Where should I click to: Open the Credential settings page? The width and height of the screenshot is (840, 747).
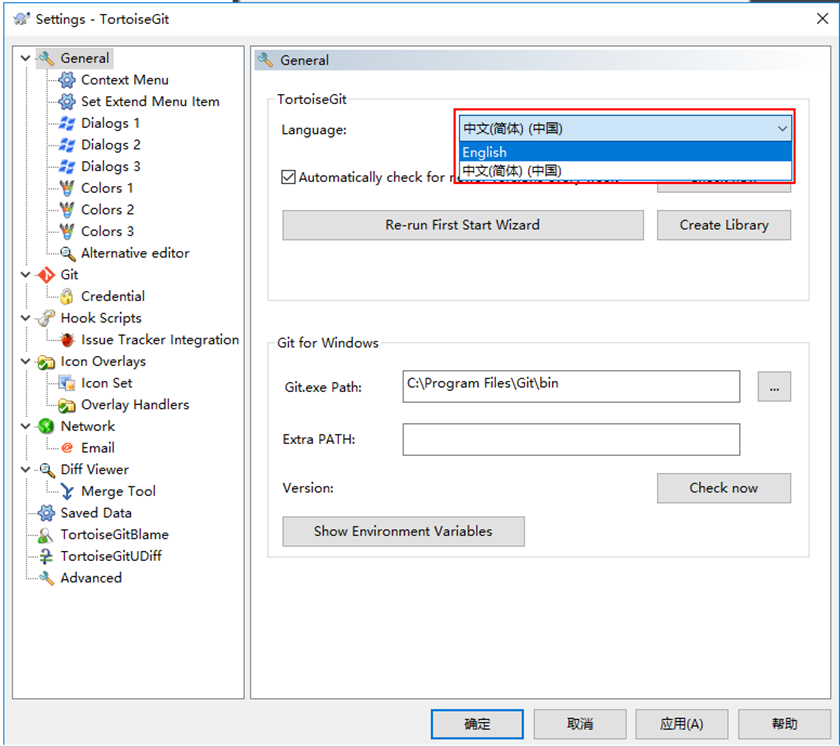point(112,296)
